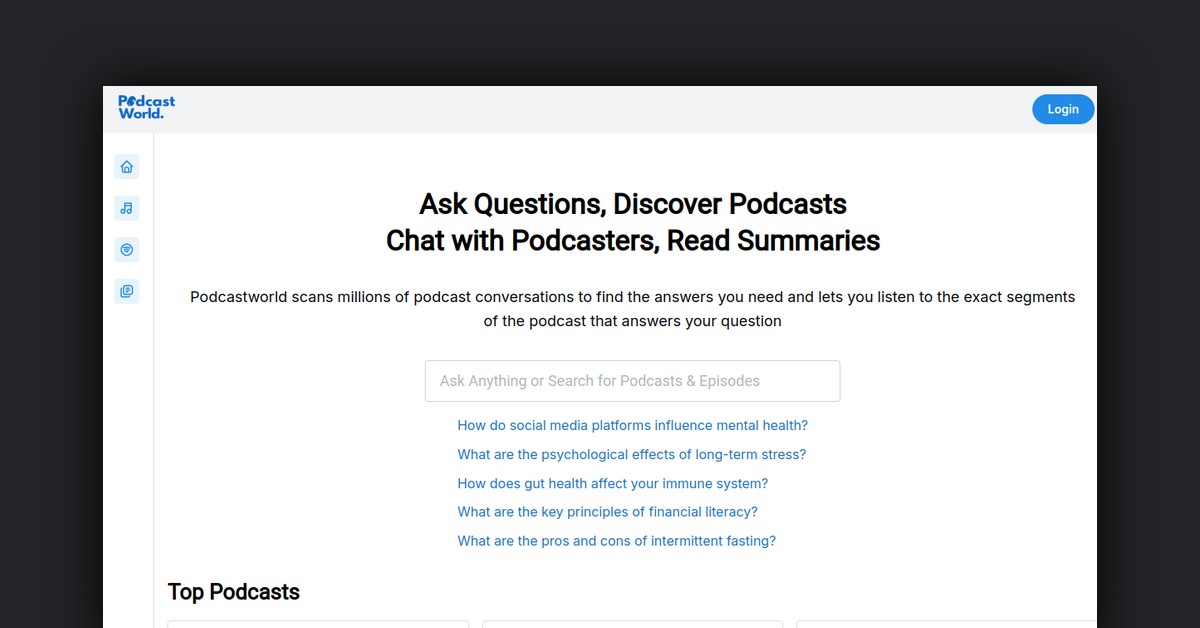This screenshot has height=628, width=1200.
Task: Click the Ask Questions, Discover Podcasts heading
Action: [632, 204]
